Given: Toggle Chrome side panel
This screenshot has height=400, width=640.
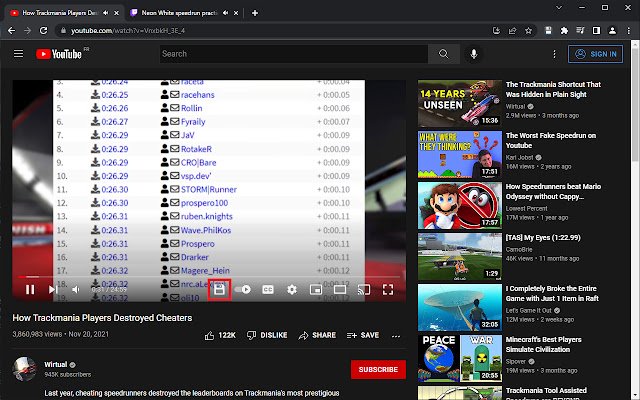Looking at the screenshot, I should point(596,31).
